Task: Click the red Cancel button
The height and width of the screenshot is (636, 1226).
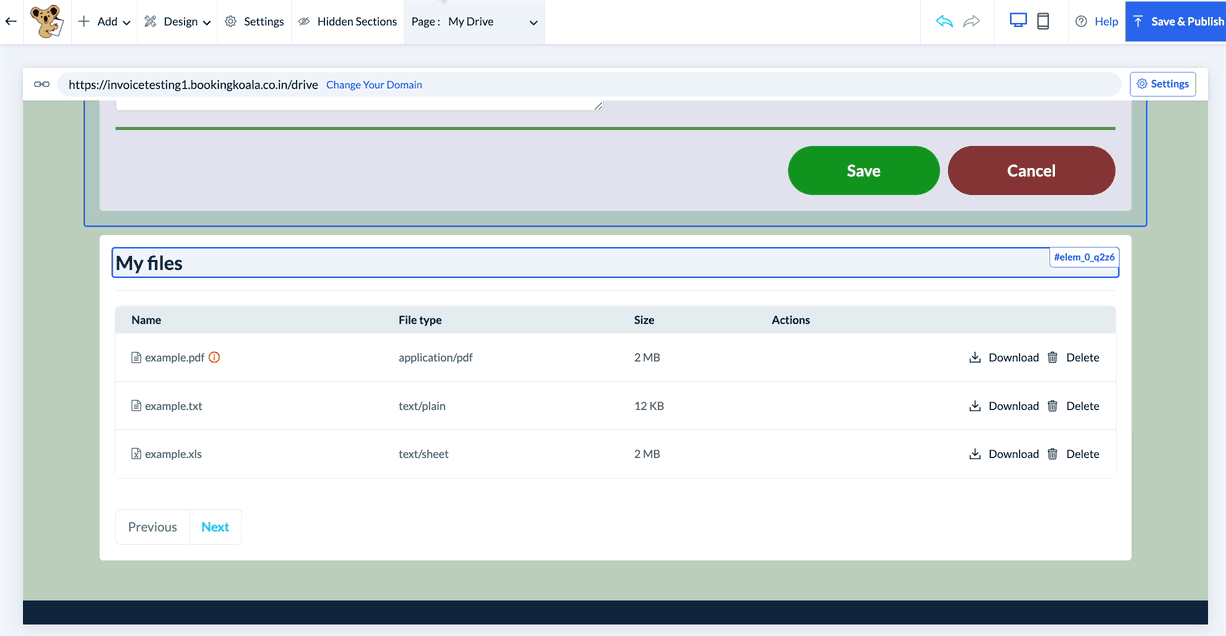Action: [x=1031, y=170]
